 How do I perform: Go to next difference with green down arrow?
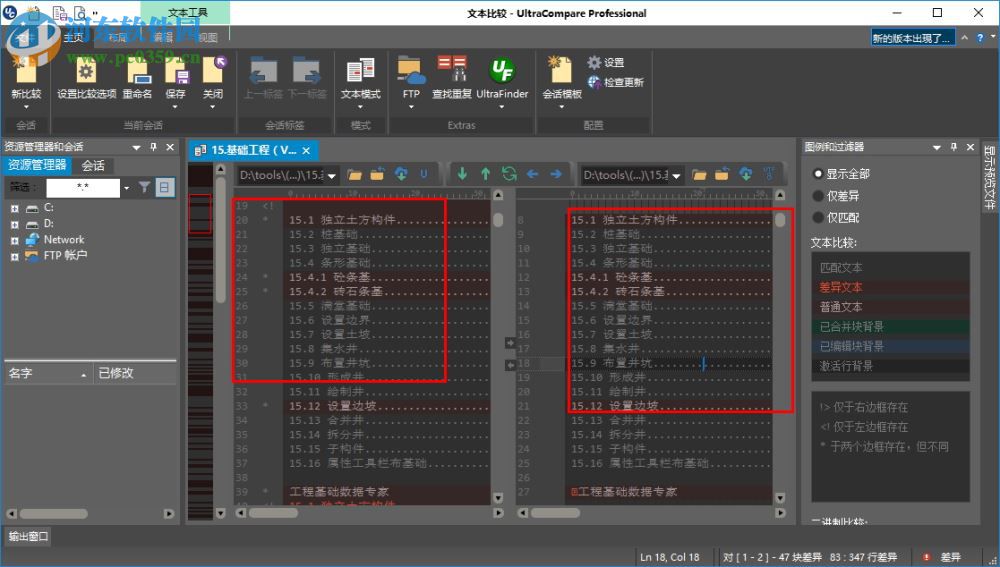(462, 173)
